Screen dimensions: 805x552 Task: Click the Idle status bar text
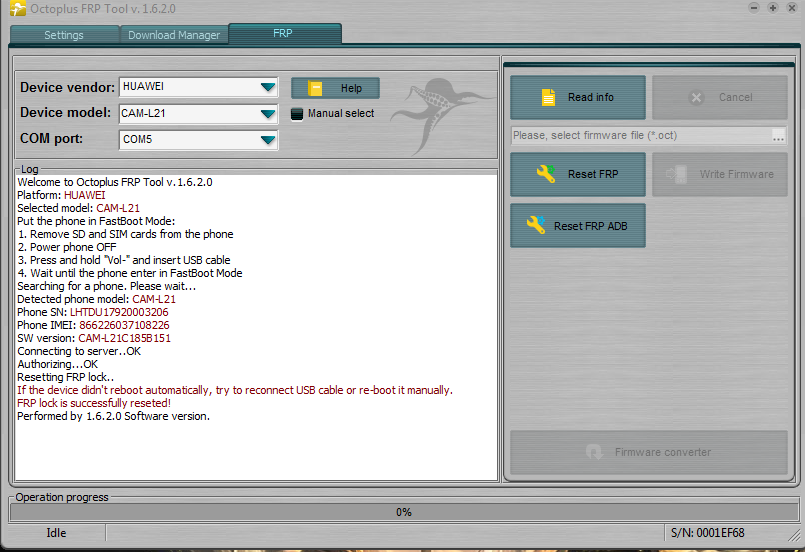point(56,533)
